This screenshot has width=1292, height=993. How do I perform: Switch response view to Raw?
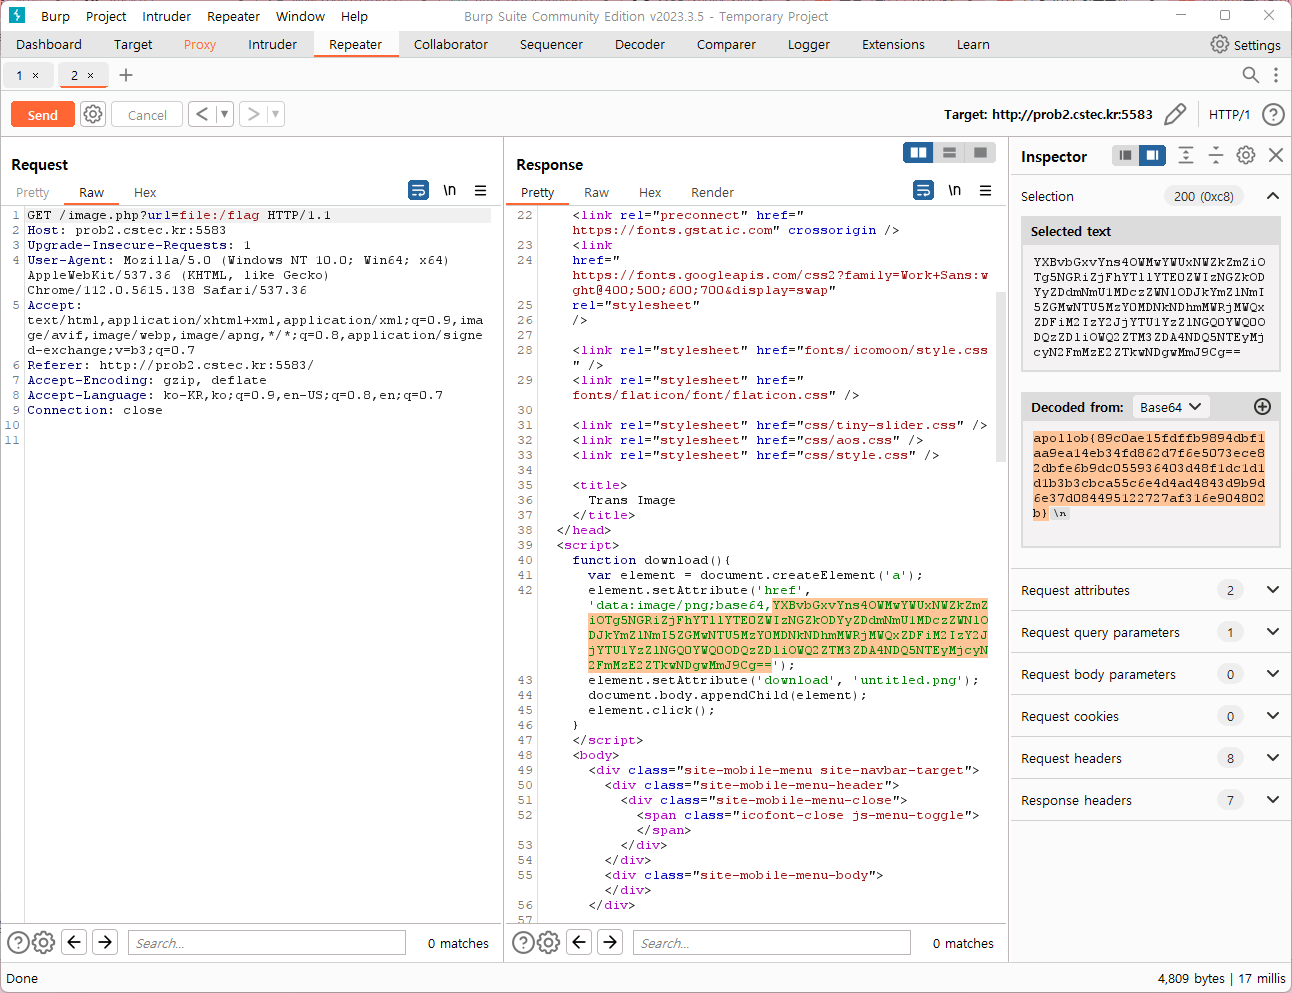tap(596, 192)
